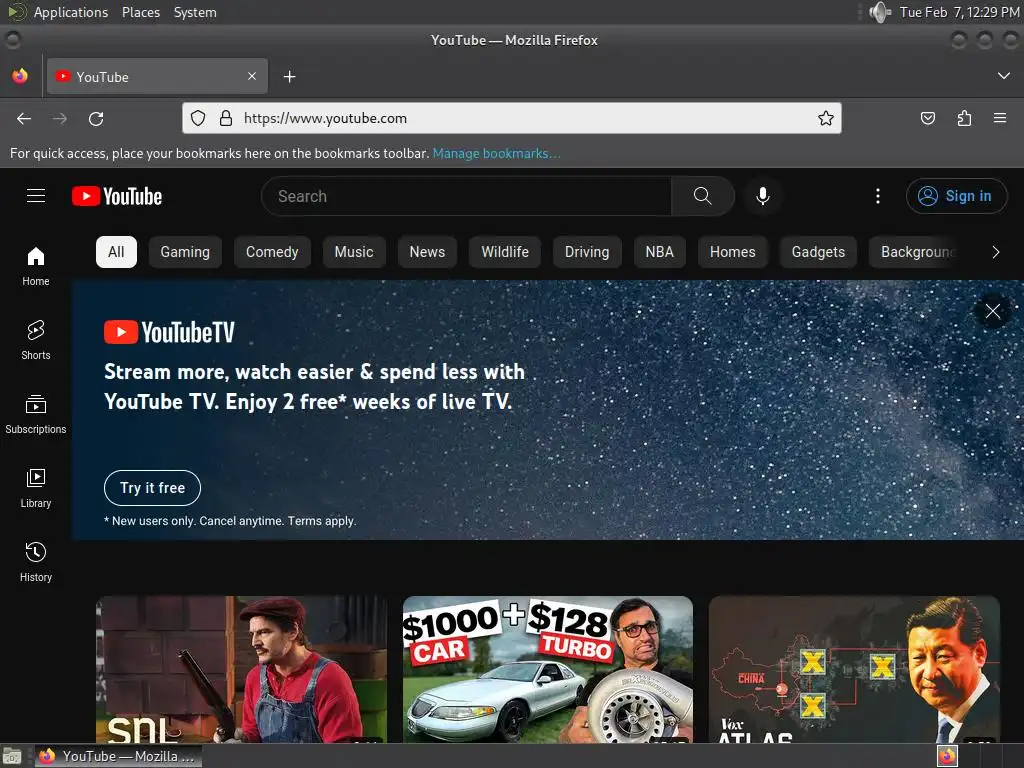Open History in the sidebar
This screenshot has height=768, width=1024.
coord(36,562)
